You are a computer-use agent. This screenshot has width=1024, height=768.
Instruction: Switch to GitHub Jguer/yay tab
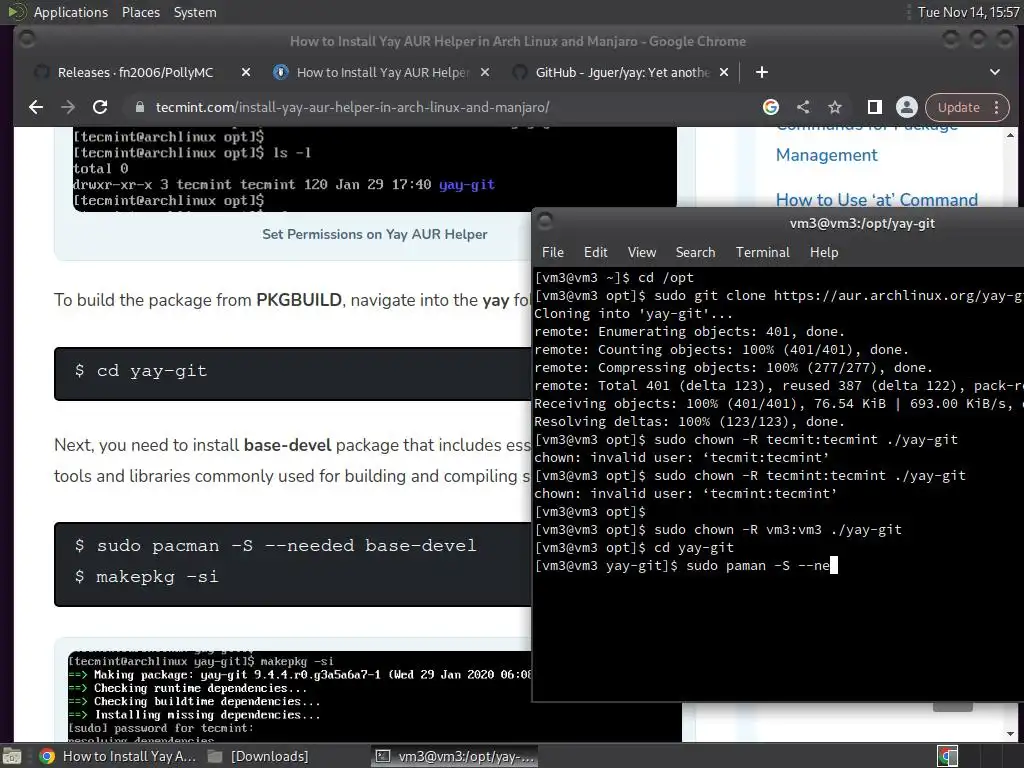[x=622, y=72]
